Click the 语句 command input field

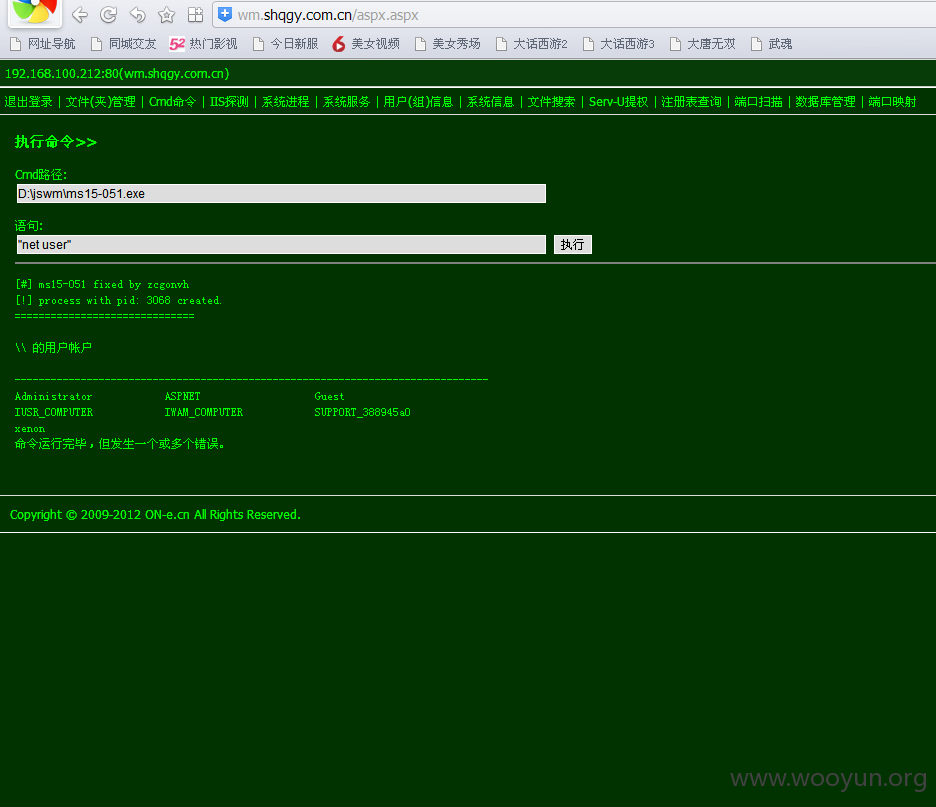pyautogui.click(x=281, y=244)
